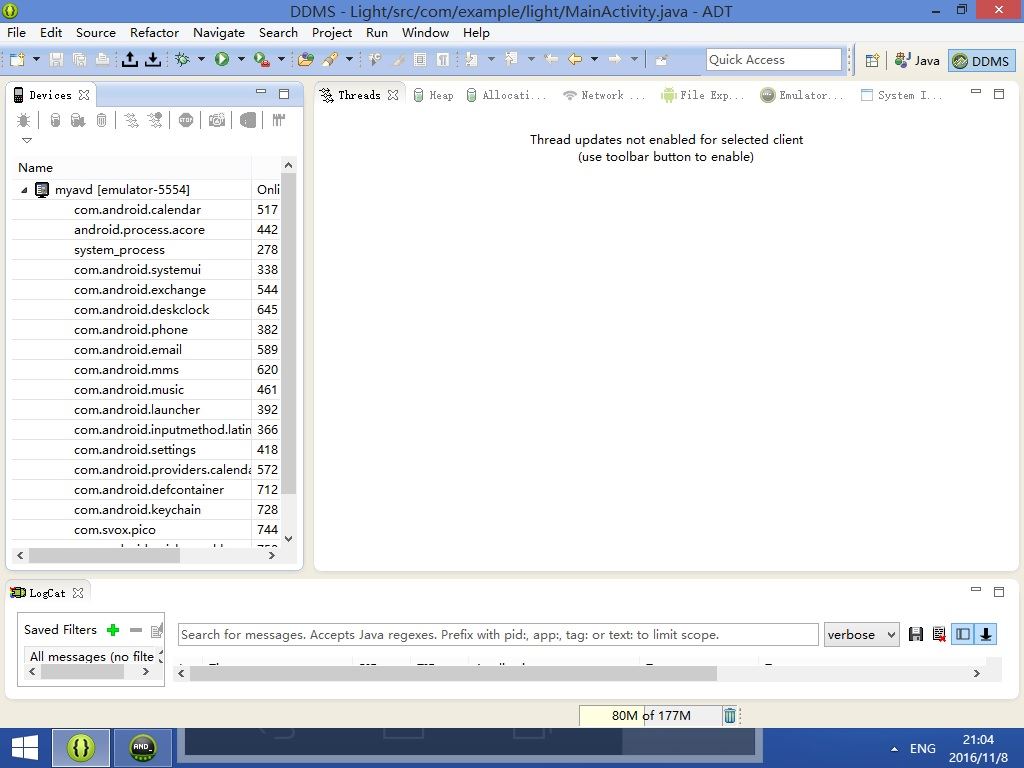Select All messages filter in LogCat
Screen dimensions: 1024x768
[91, 656]
